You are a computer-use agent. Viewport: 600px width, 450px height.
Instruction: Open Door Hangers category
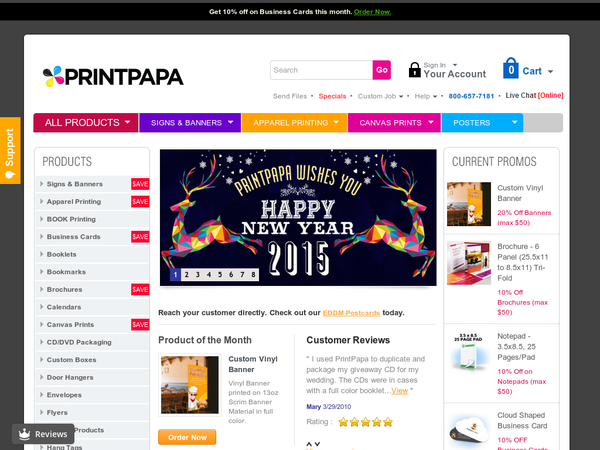70,378
